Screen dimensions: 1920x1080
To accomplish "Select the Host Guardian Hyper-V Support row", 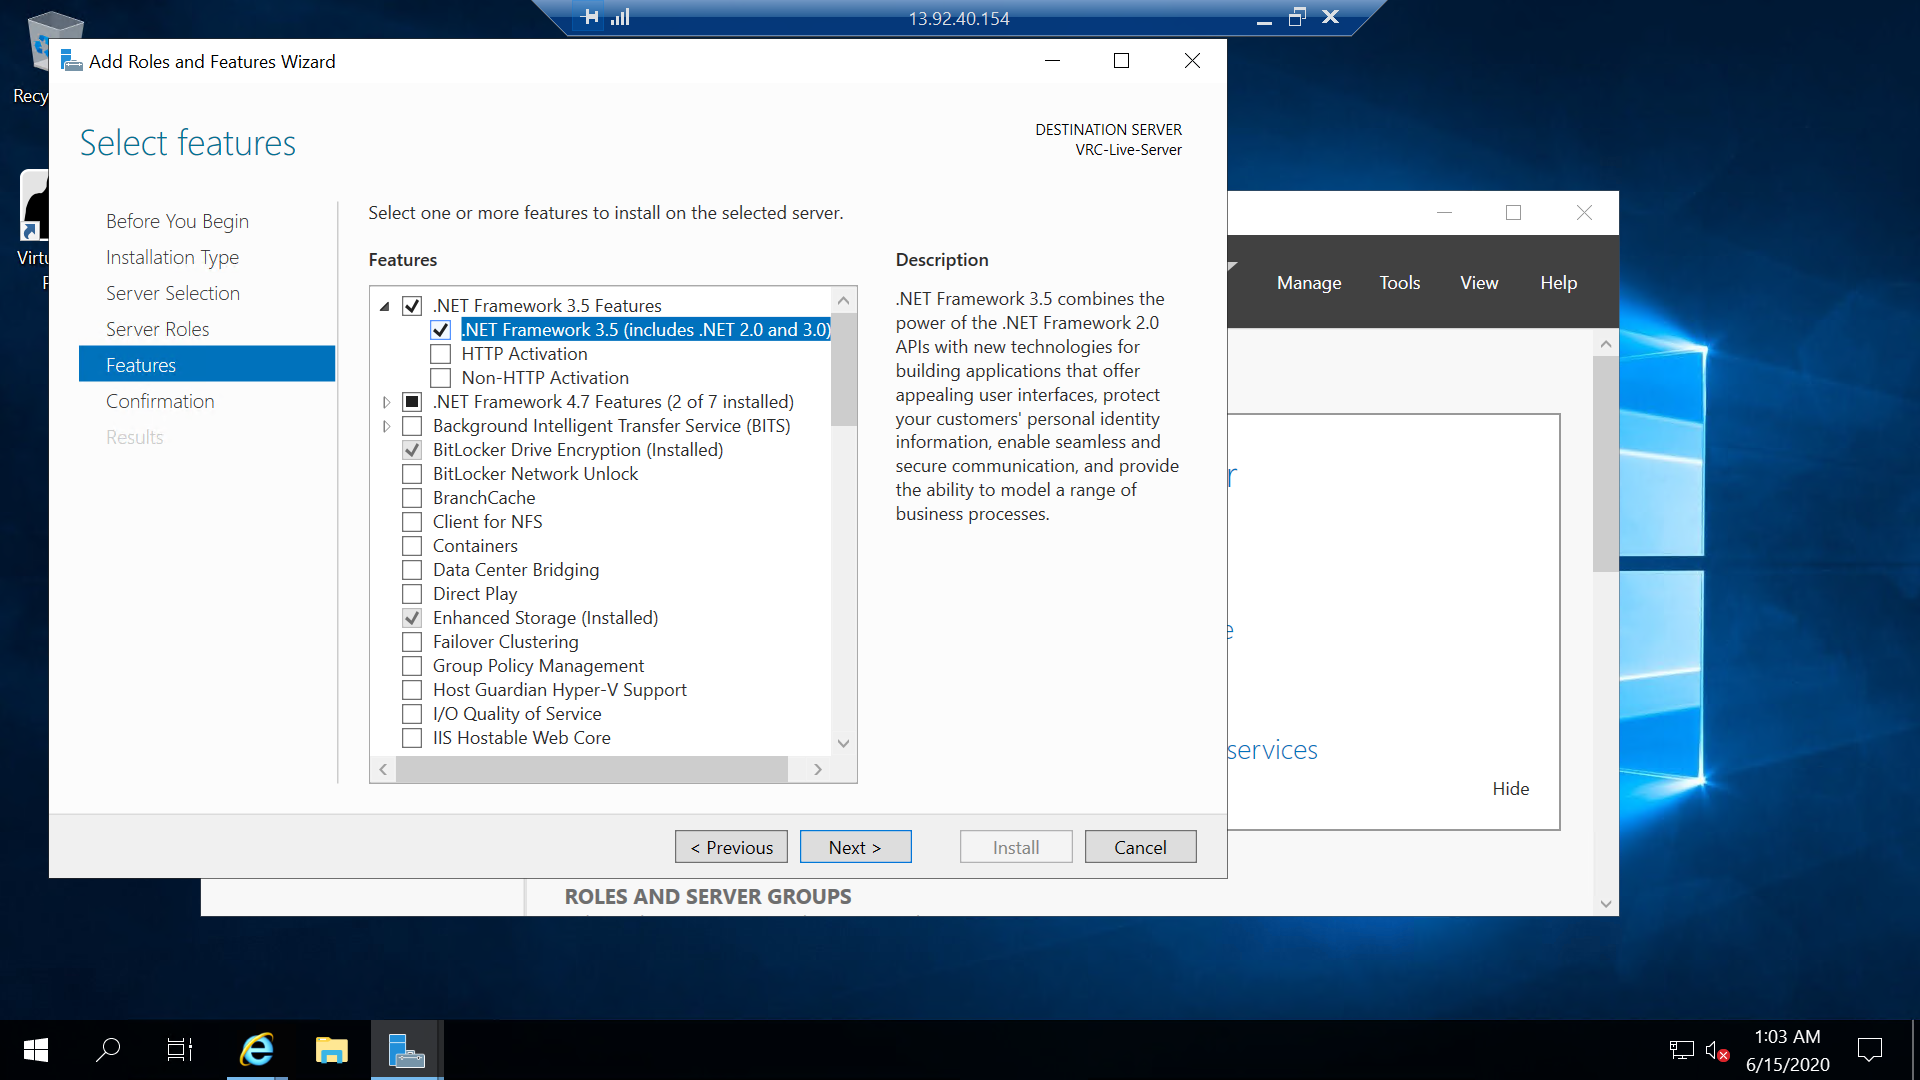I will point(559,690).
